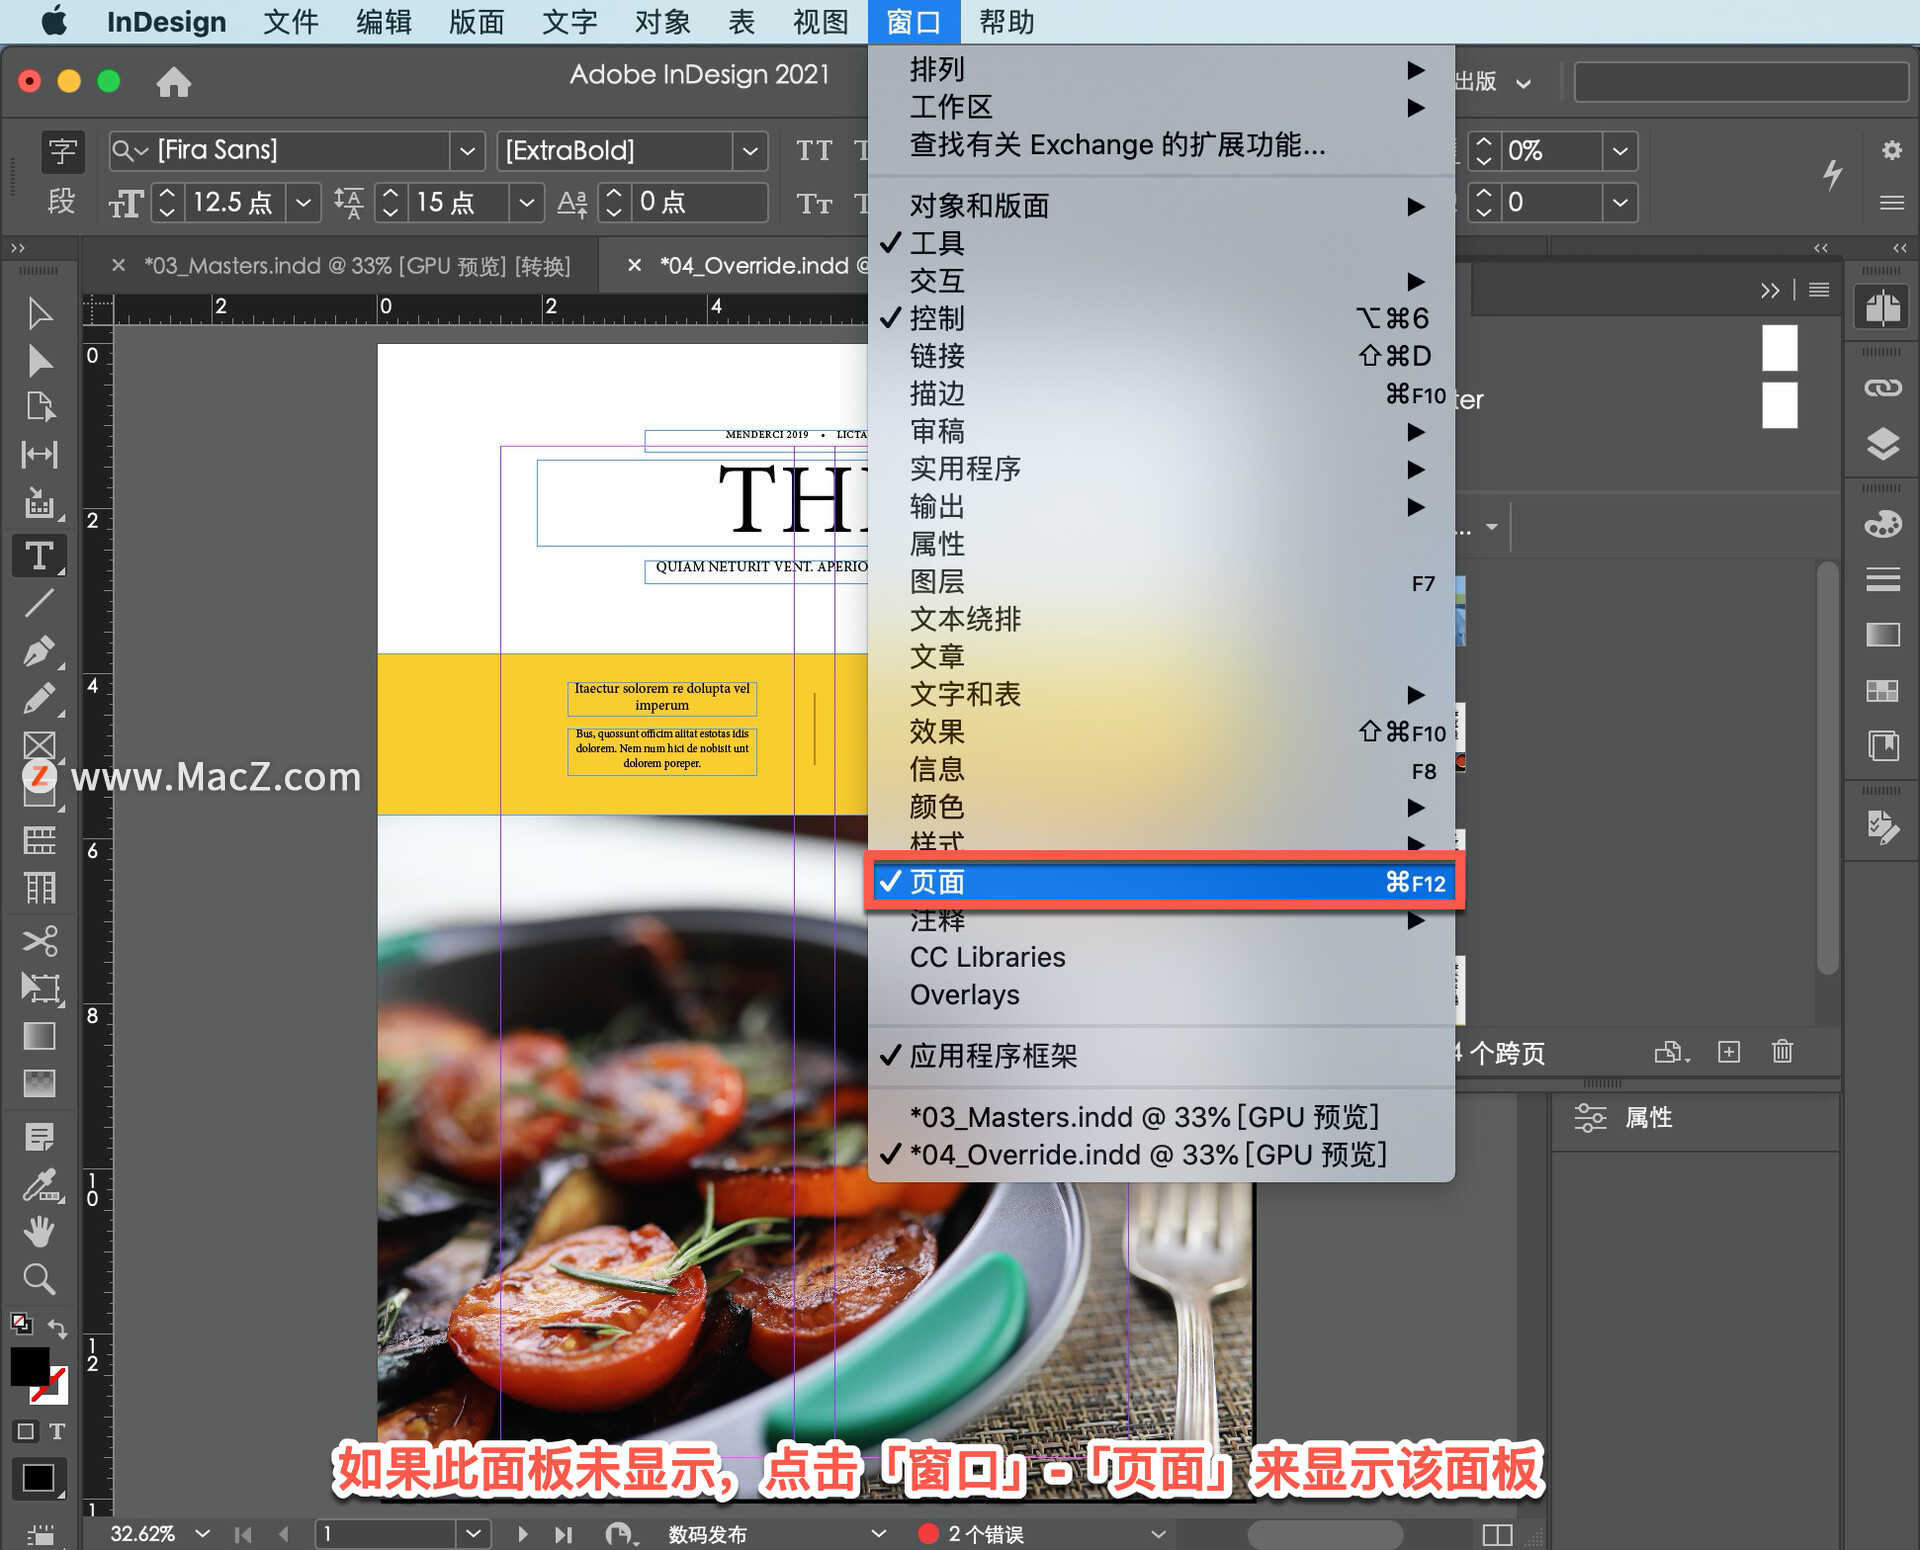Open the Swatches palette icon in dock
Viewport: 1920px width, 1550px height.
1882,691
